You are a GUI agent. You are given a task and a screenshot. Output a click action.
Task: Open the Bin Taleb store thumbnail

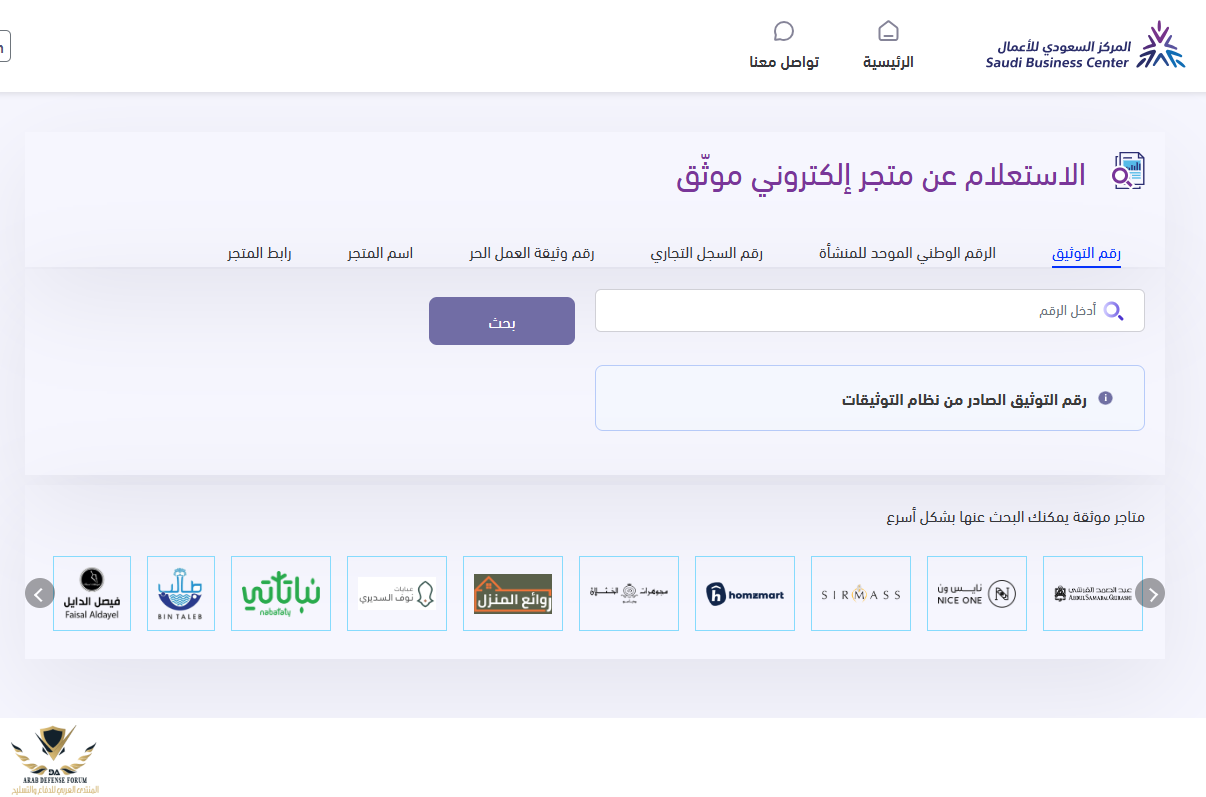(181, 594)
